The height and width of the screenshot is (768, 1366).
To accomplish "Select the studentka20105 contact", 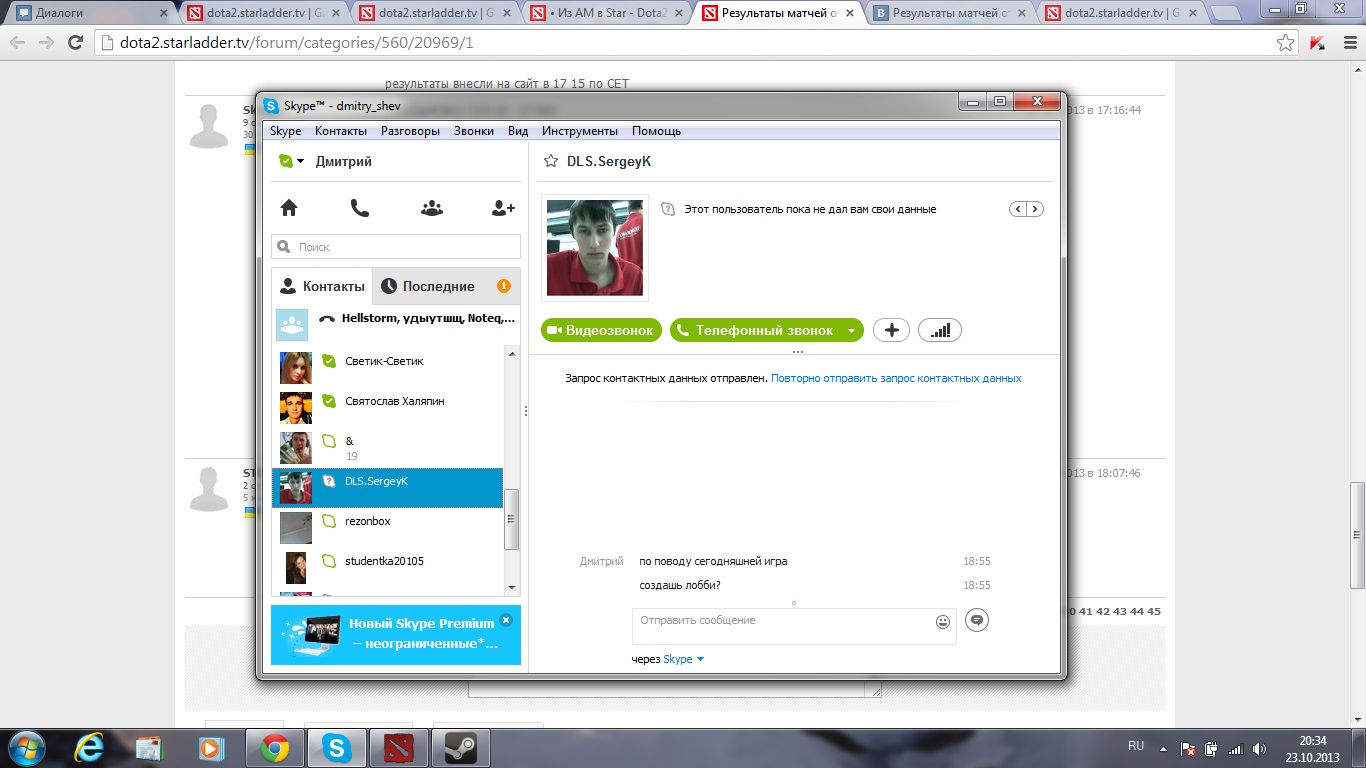I will [x=388, y=568].
